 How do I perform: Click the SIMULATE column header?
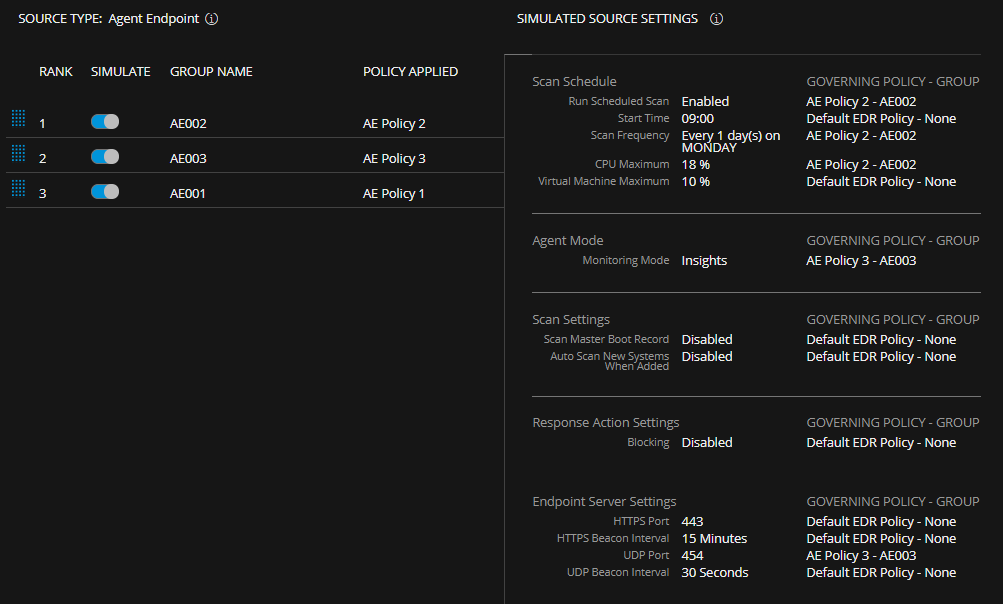tap(120, 71)
